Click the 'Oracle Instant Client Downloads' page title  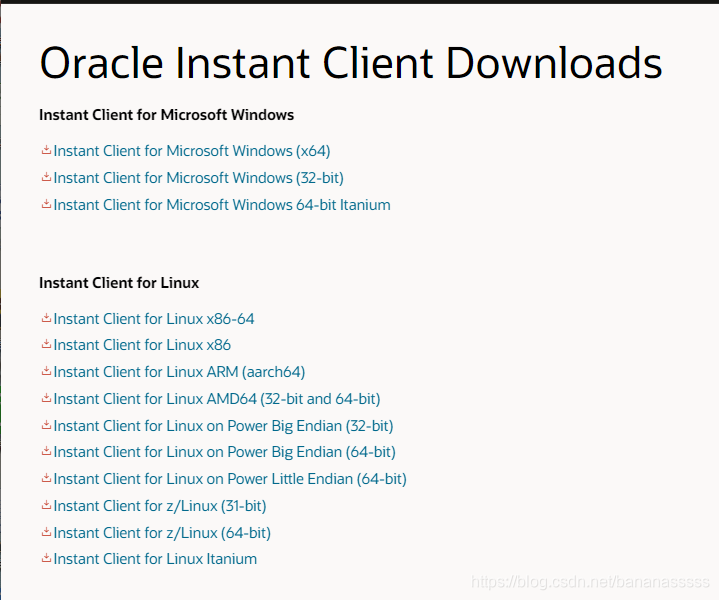coord(351,63)
